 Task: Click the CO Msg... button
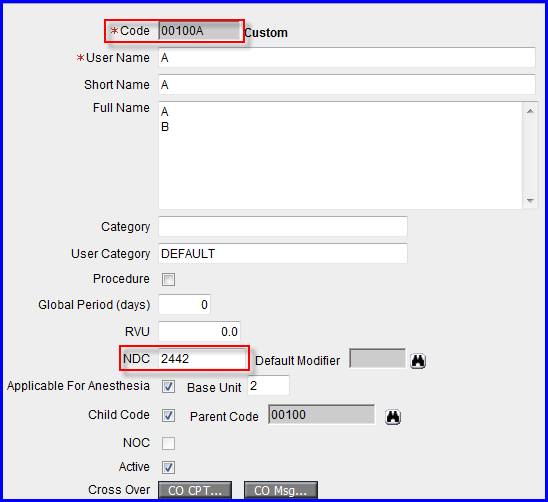coord(281,490)
